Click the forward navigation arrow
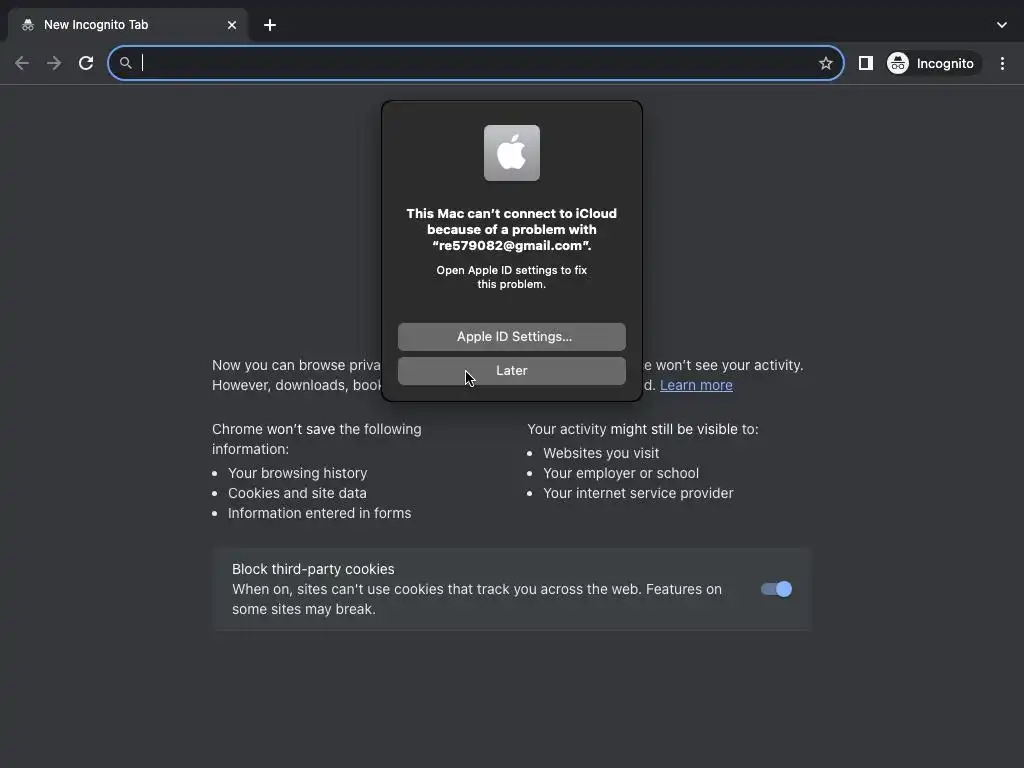The height and width of the screenshot is (768, 1024). point(54,63)
